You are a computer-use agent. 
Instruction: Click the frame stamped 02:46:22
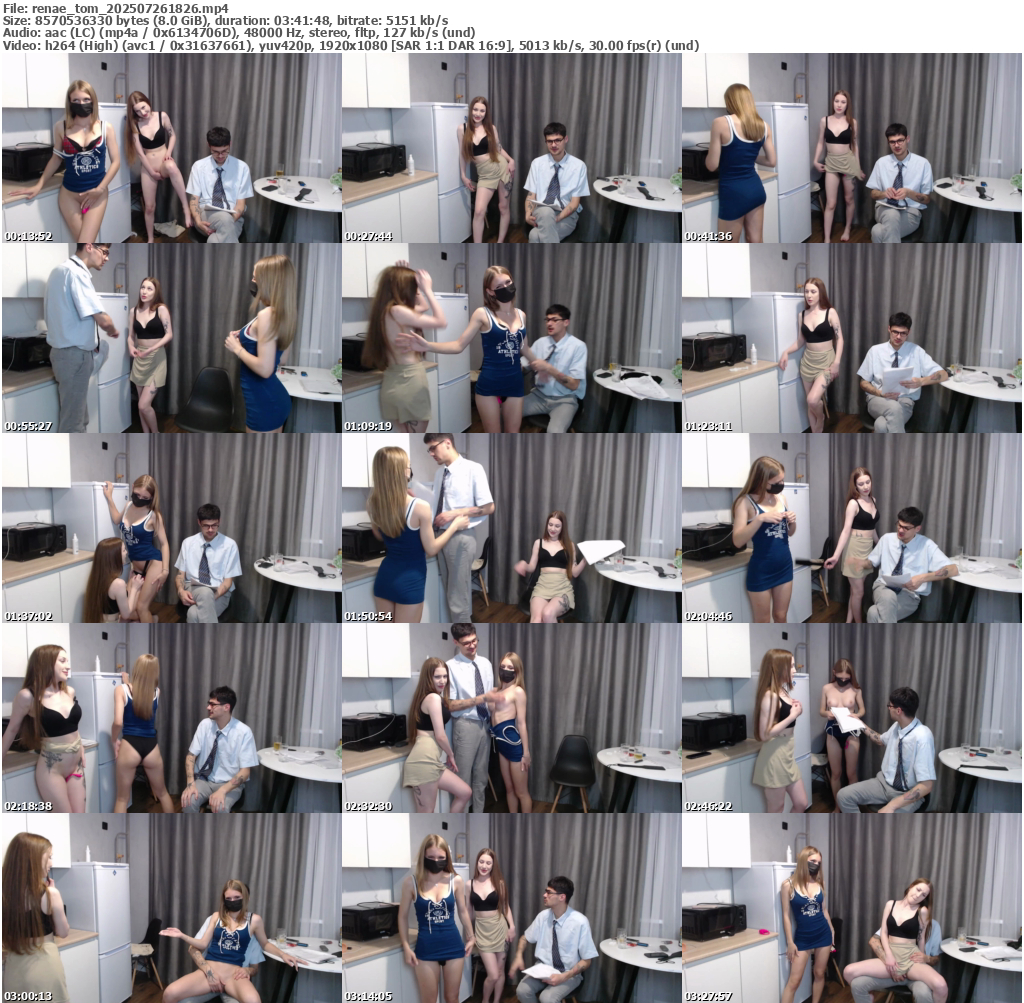coord(852,718)
